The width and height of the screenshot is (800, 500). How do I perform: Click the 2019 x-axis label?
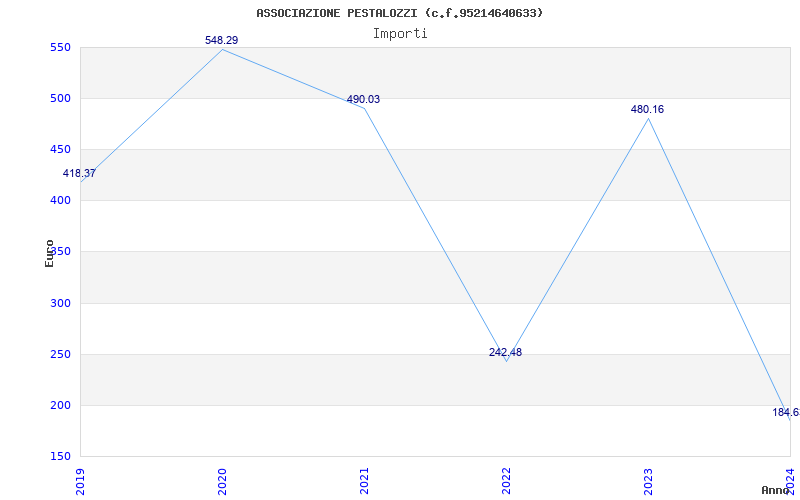coord(81,481)
